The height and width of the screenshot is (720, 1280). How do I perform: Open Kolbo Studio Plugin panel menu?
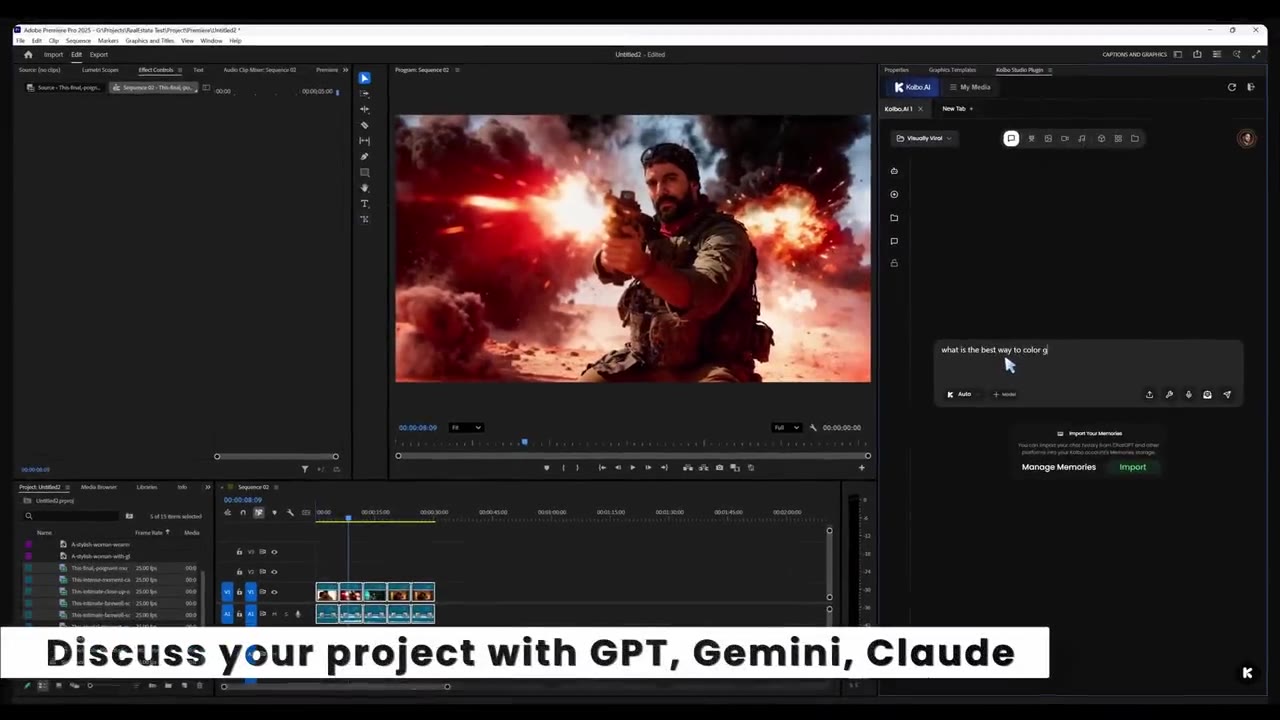1049,70
